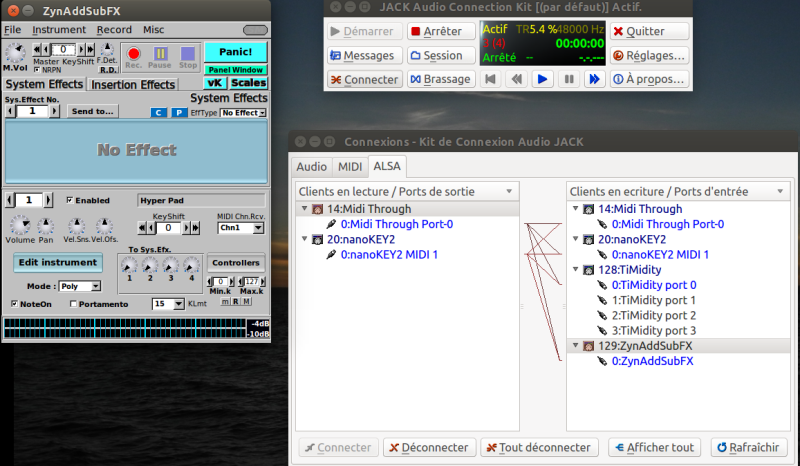800x466 pixels.
Task: Click the Edit instrument button
Action: point(58,262)
